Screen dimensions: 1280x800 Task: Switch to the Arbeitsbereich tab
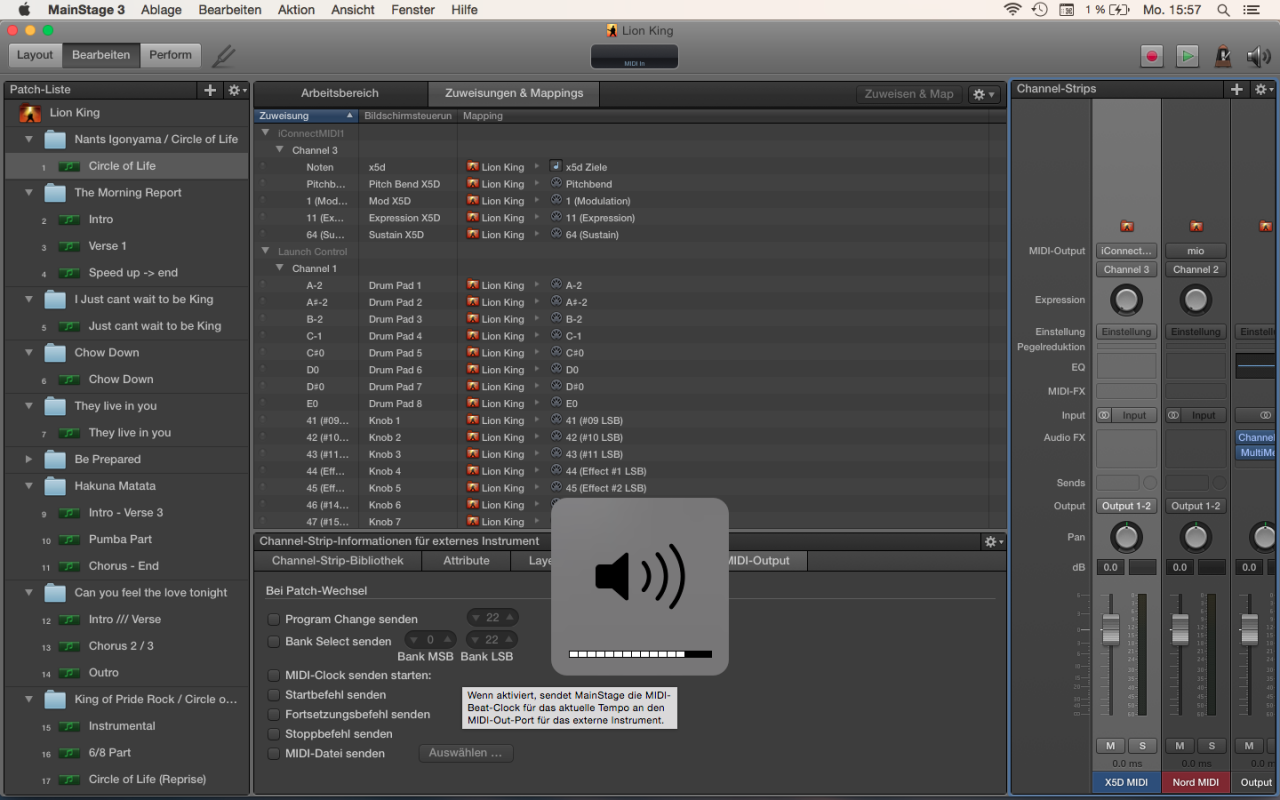(x=340, y=93)
